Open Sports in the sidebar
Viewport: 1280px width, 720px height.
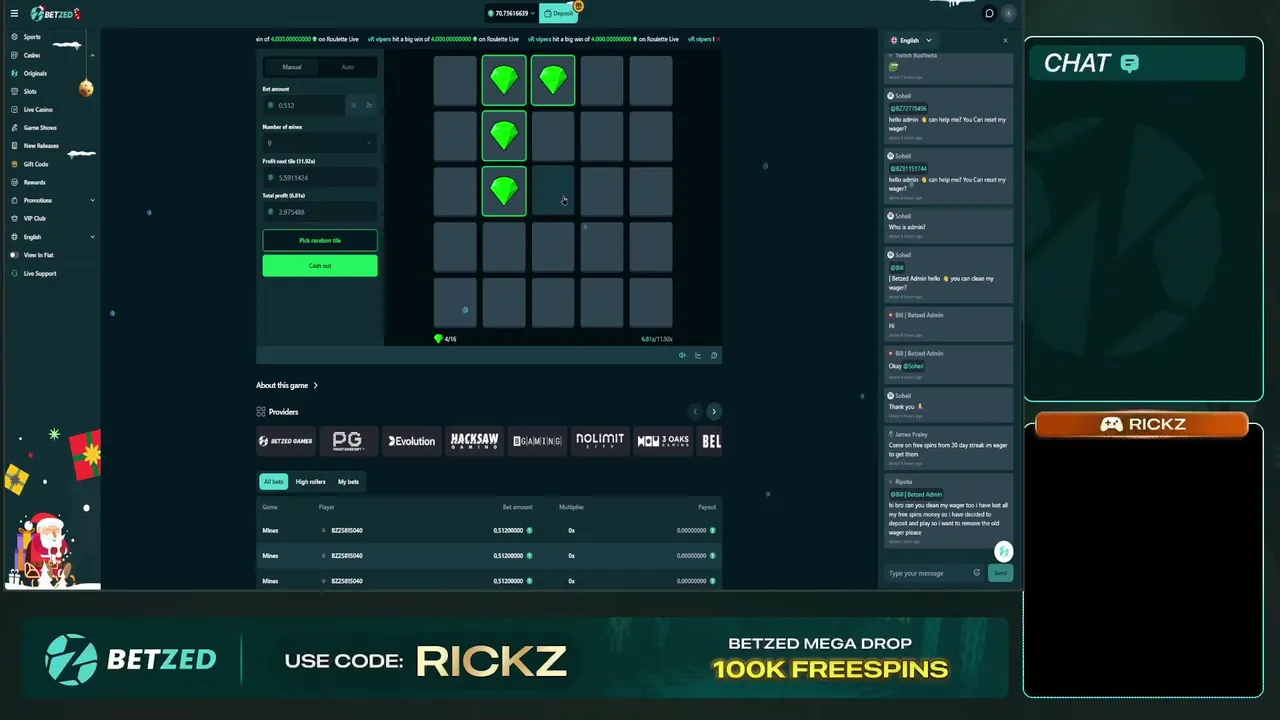[x=32, y=37]
